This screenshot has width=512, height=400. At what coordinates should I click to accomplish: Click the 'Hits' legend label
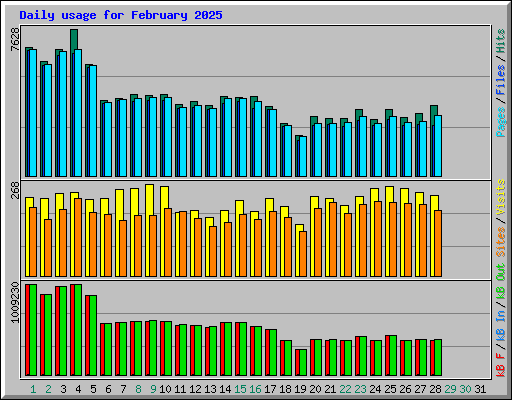pos(501,41)
